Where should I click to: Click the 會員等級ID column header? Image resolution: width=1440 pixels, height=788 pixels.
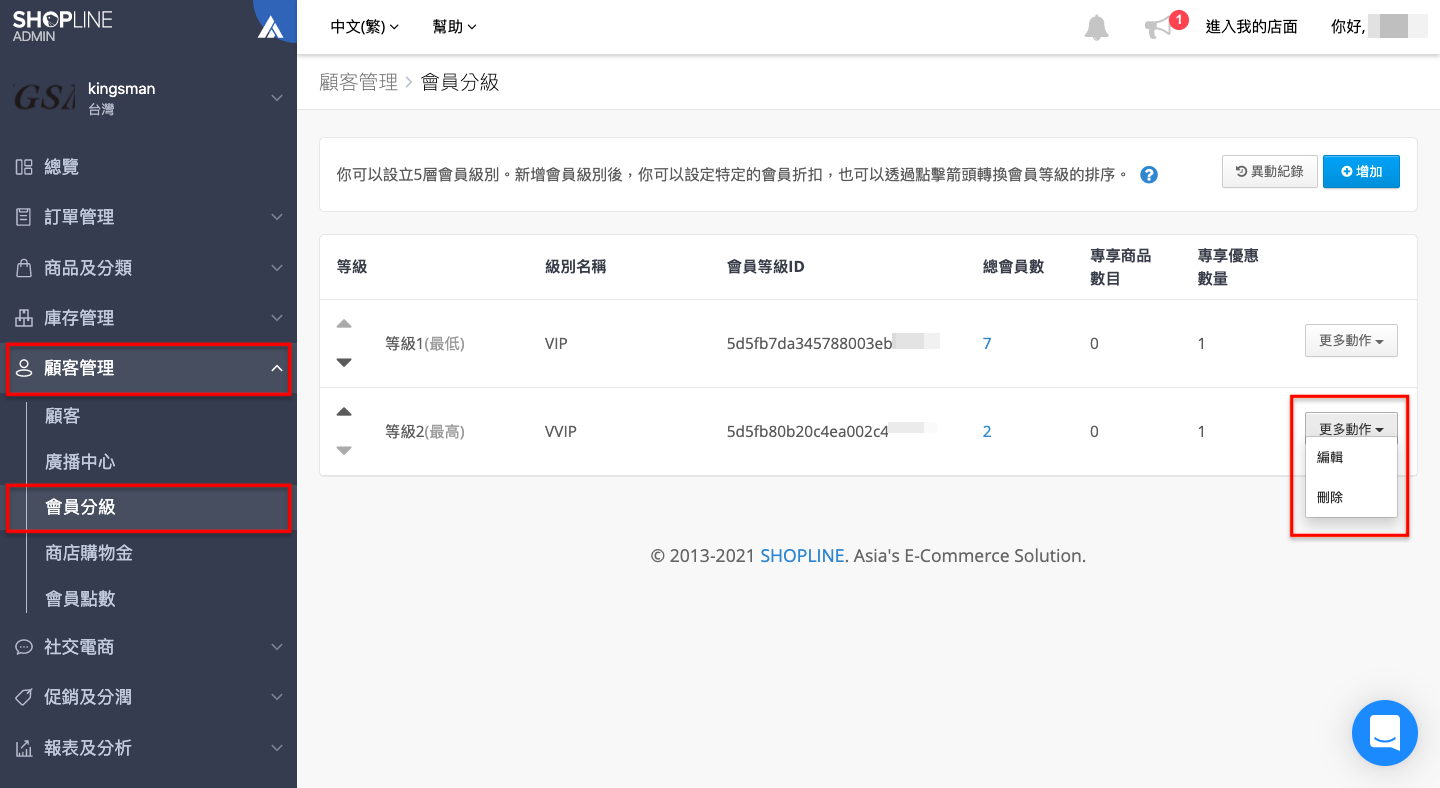click(766, 267)
